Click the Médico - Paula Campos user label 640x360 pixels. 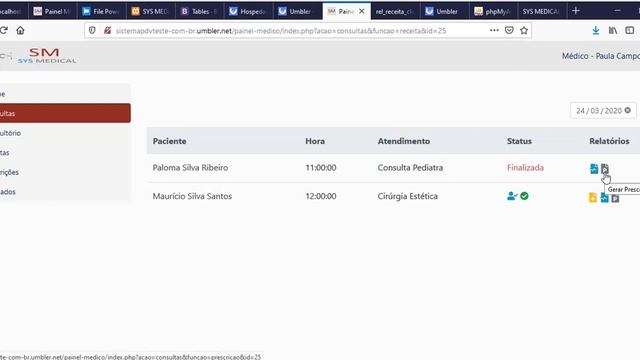click(x=601, y=56)
